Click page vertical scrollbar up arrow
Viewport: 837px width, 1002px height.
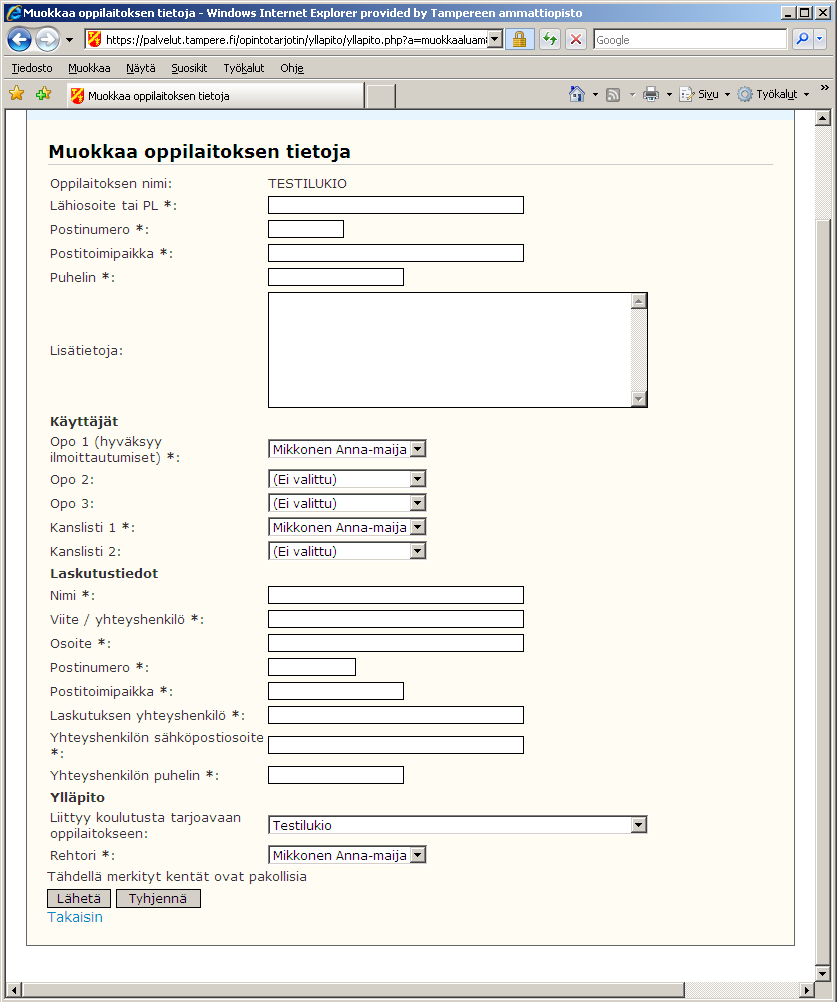pyautogui.click(x=823, y=118)
